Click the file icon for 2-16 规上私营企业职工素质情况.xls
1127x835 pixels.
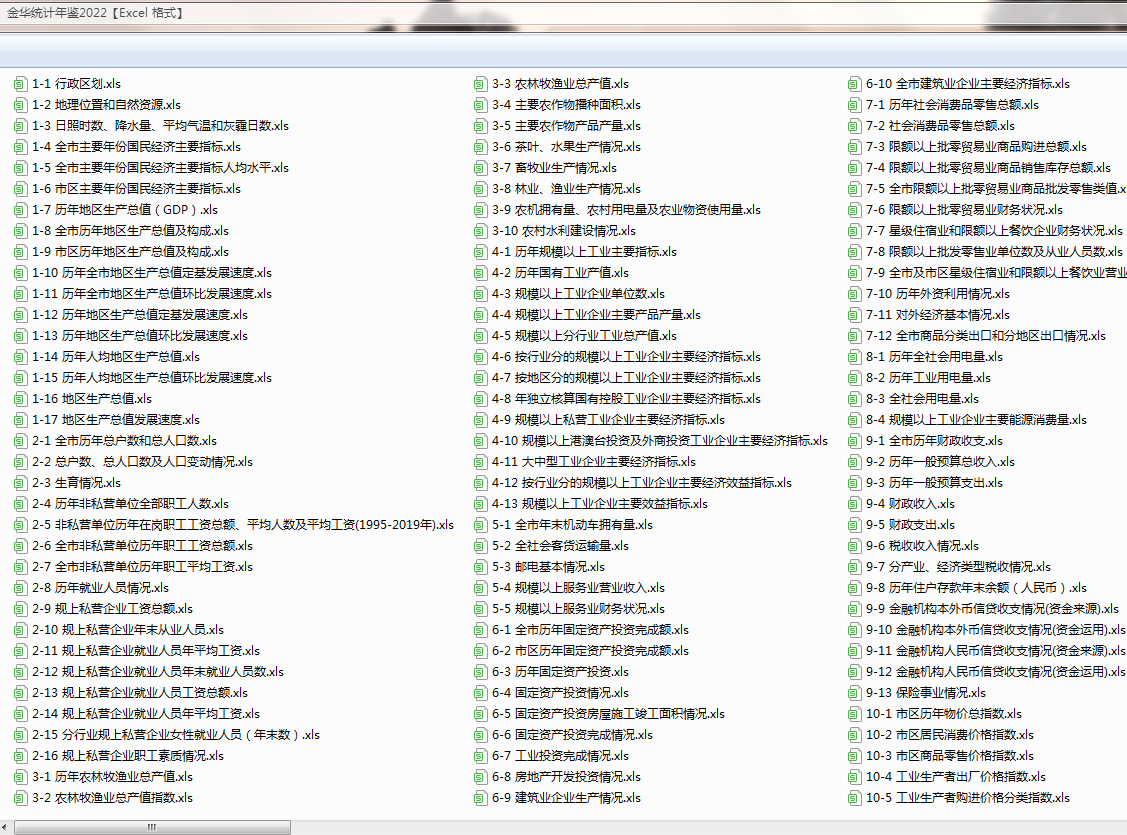(20, 757)
